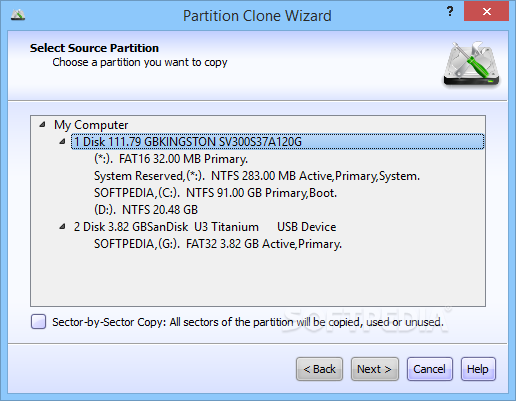Screen dimensions: 516x401
Task: Collapse the 1 Disk KINGSTON node
Action: pyautogui.click(x=62, y=142)
